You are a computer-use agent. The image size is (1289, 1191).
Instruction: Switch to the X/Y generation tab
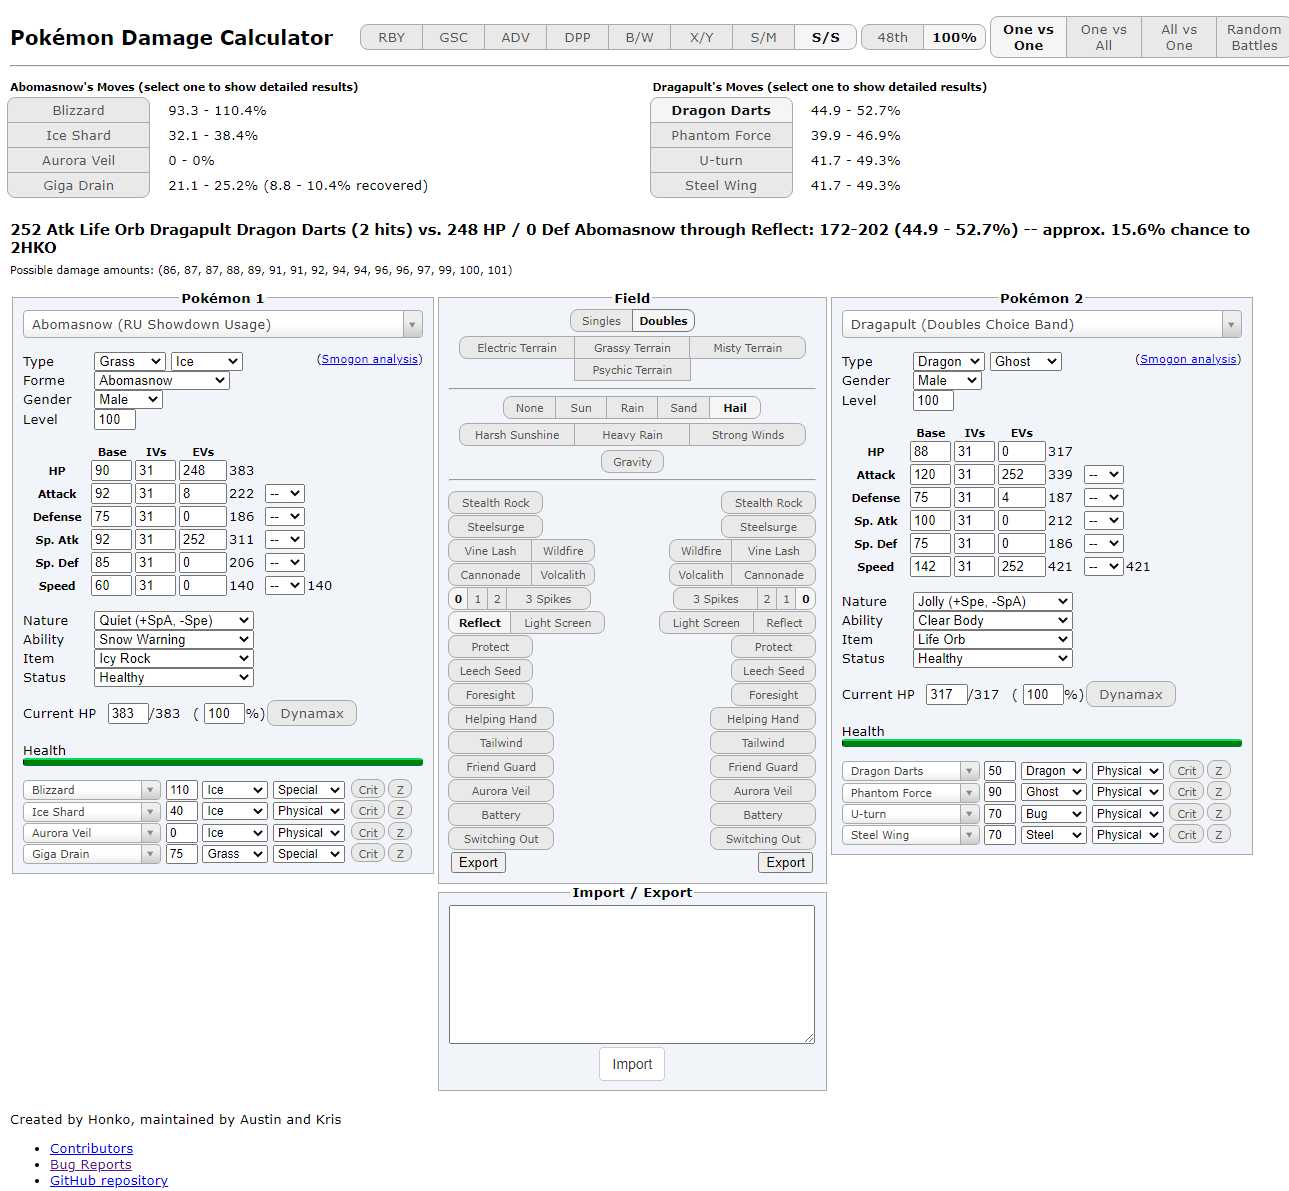click(x=701, y=38)
